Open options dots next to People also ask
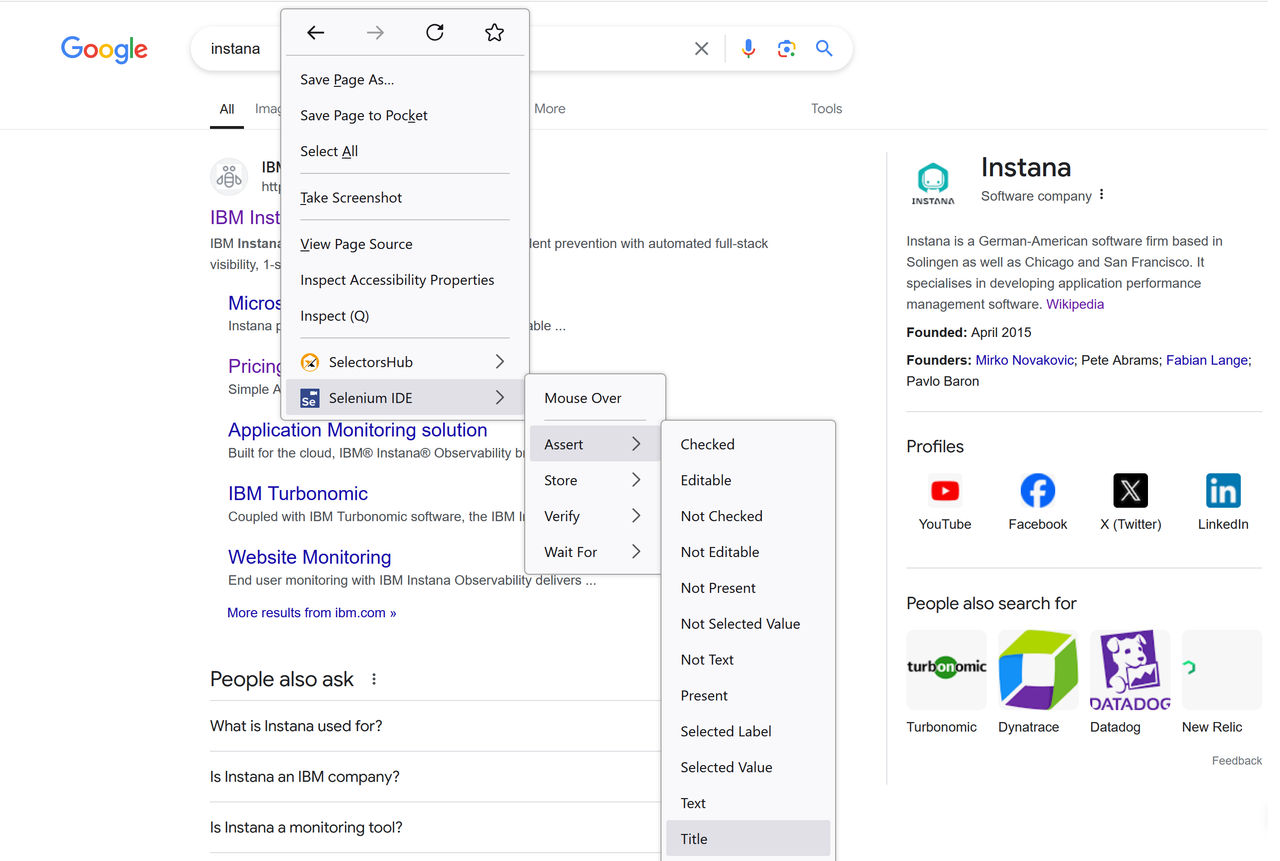This screenshot has width=1280, height=861. point(374,679)
